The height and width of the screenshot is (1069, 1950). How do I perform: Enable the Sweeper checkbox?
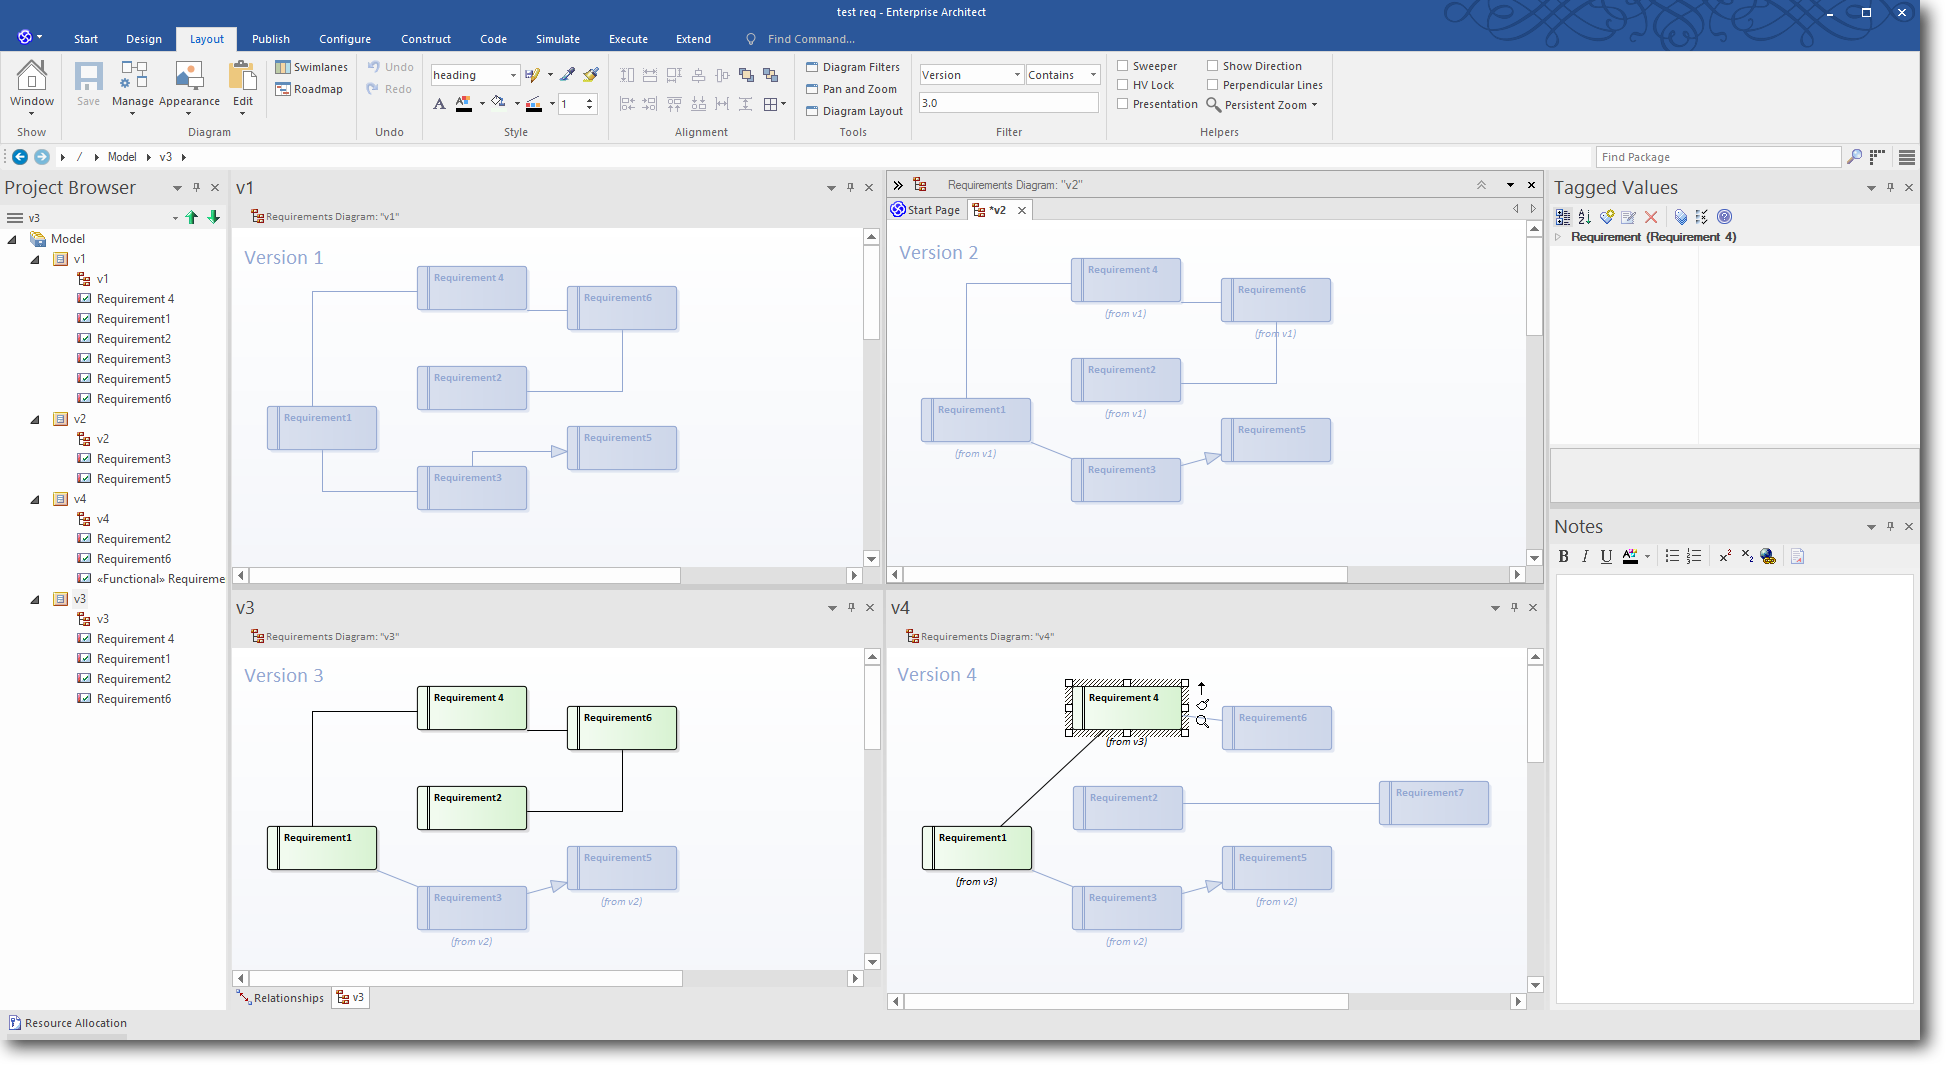(1123, 66)
